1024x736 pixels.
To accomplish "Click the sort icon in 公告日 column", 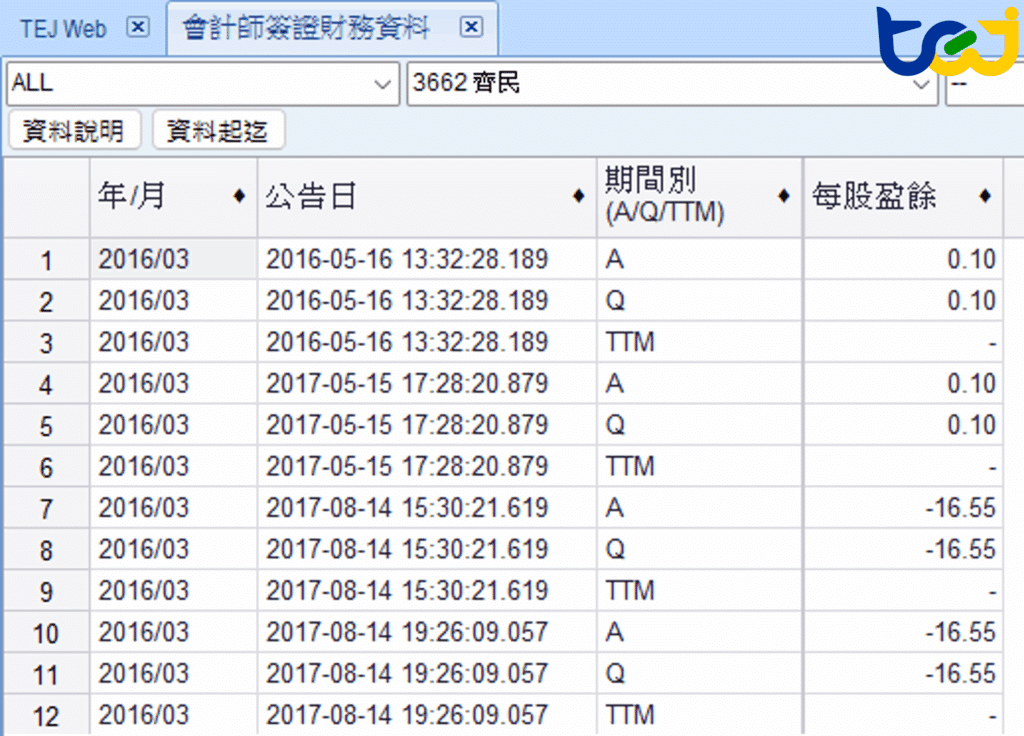I will pos(578,197).
